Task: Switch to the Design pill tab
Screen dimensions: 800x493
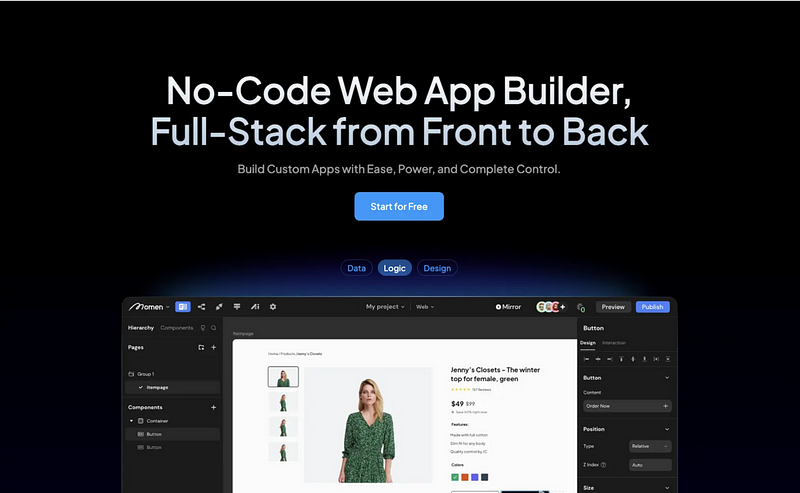Action: 437,268
